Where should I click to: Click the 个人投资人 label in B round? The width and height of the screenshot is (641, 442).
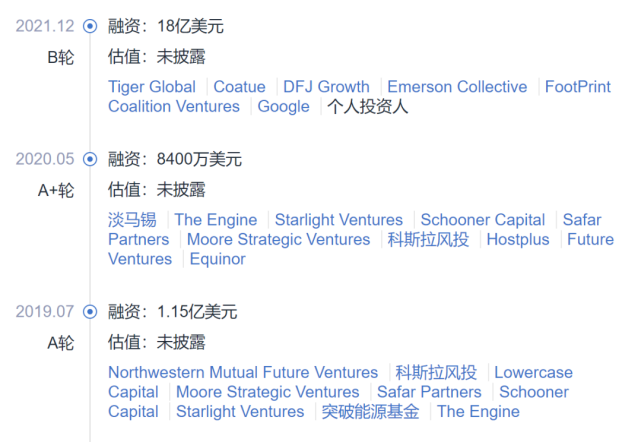click(368, 107)
